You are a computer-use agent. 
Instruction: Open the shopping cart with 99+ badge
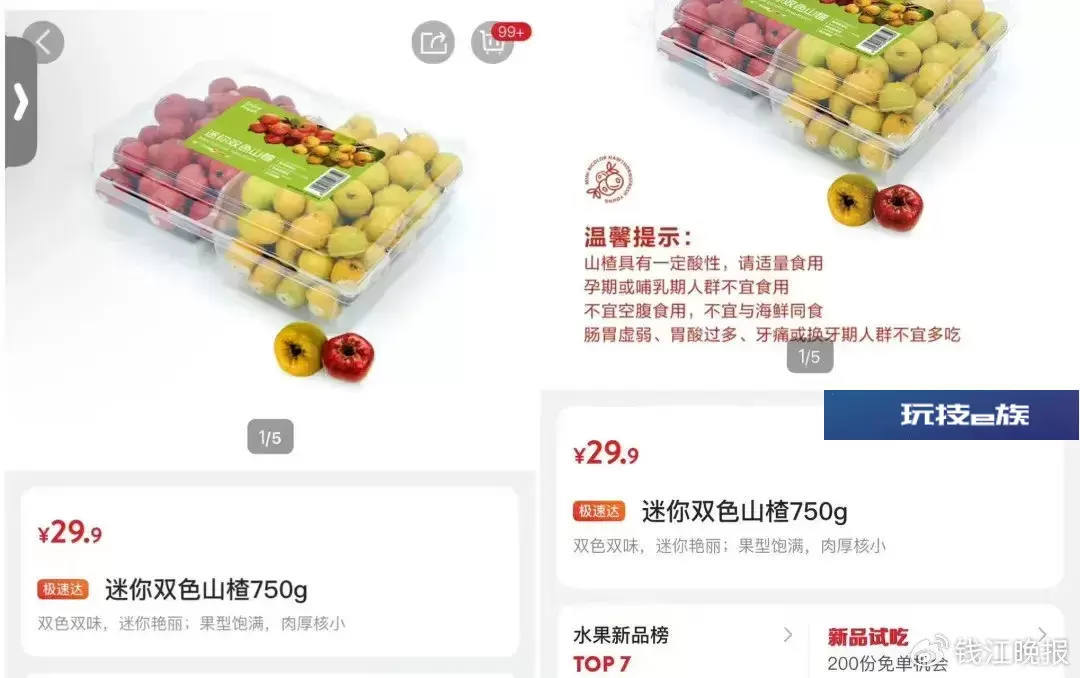point(494,42)
